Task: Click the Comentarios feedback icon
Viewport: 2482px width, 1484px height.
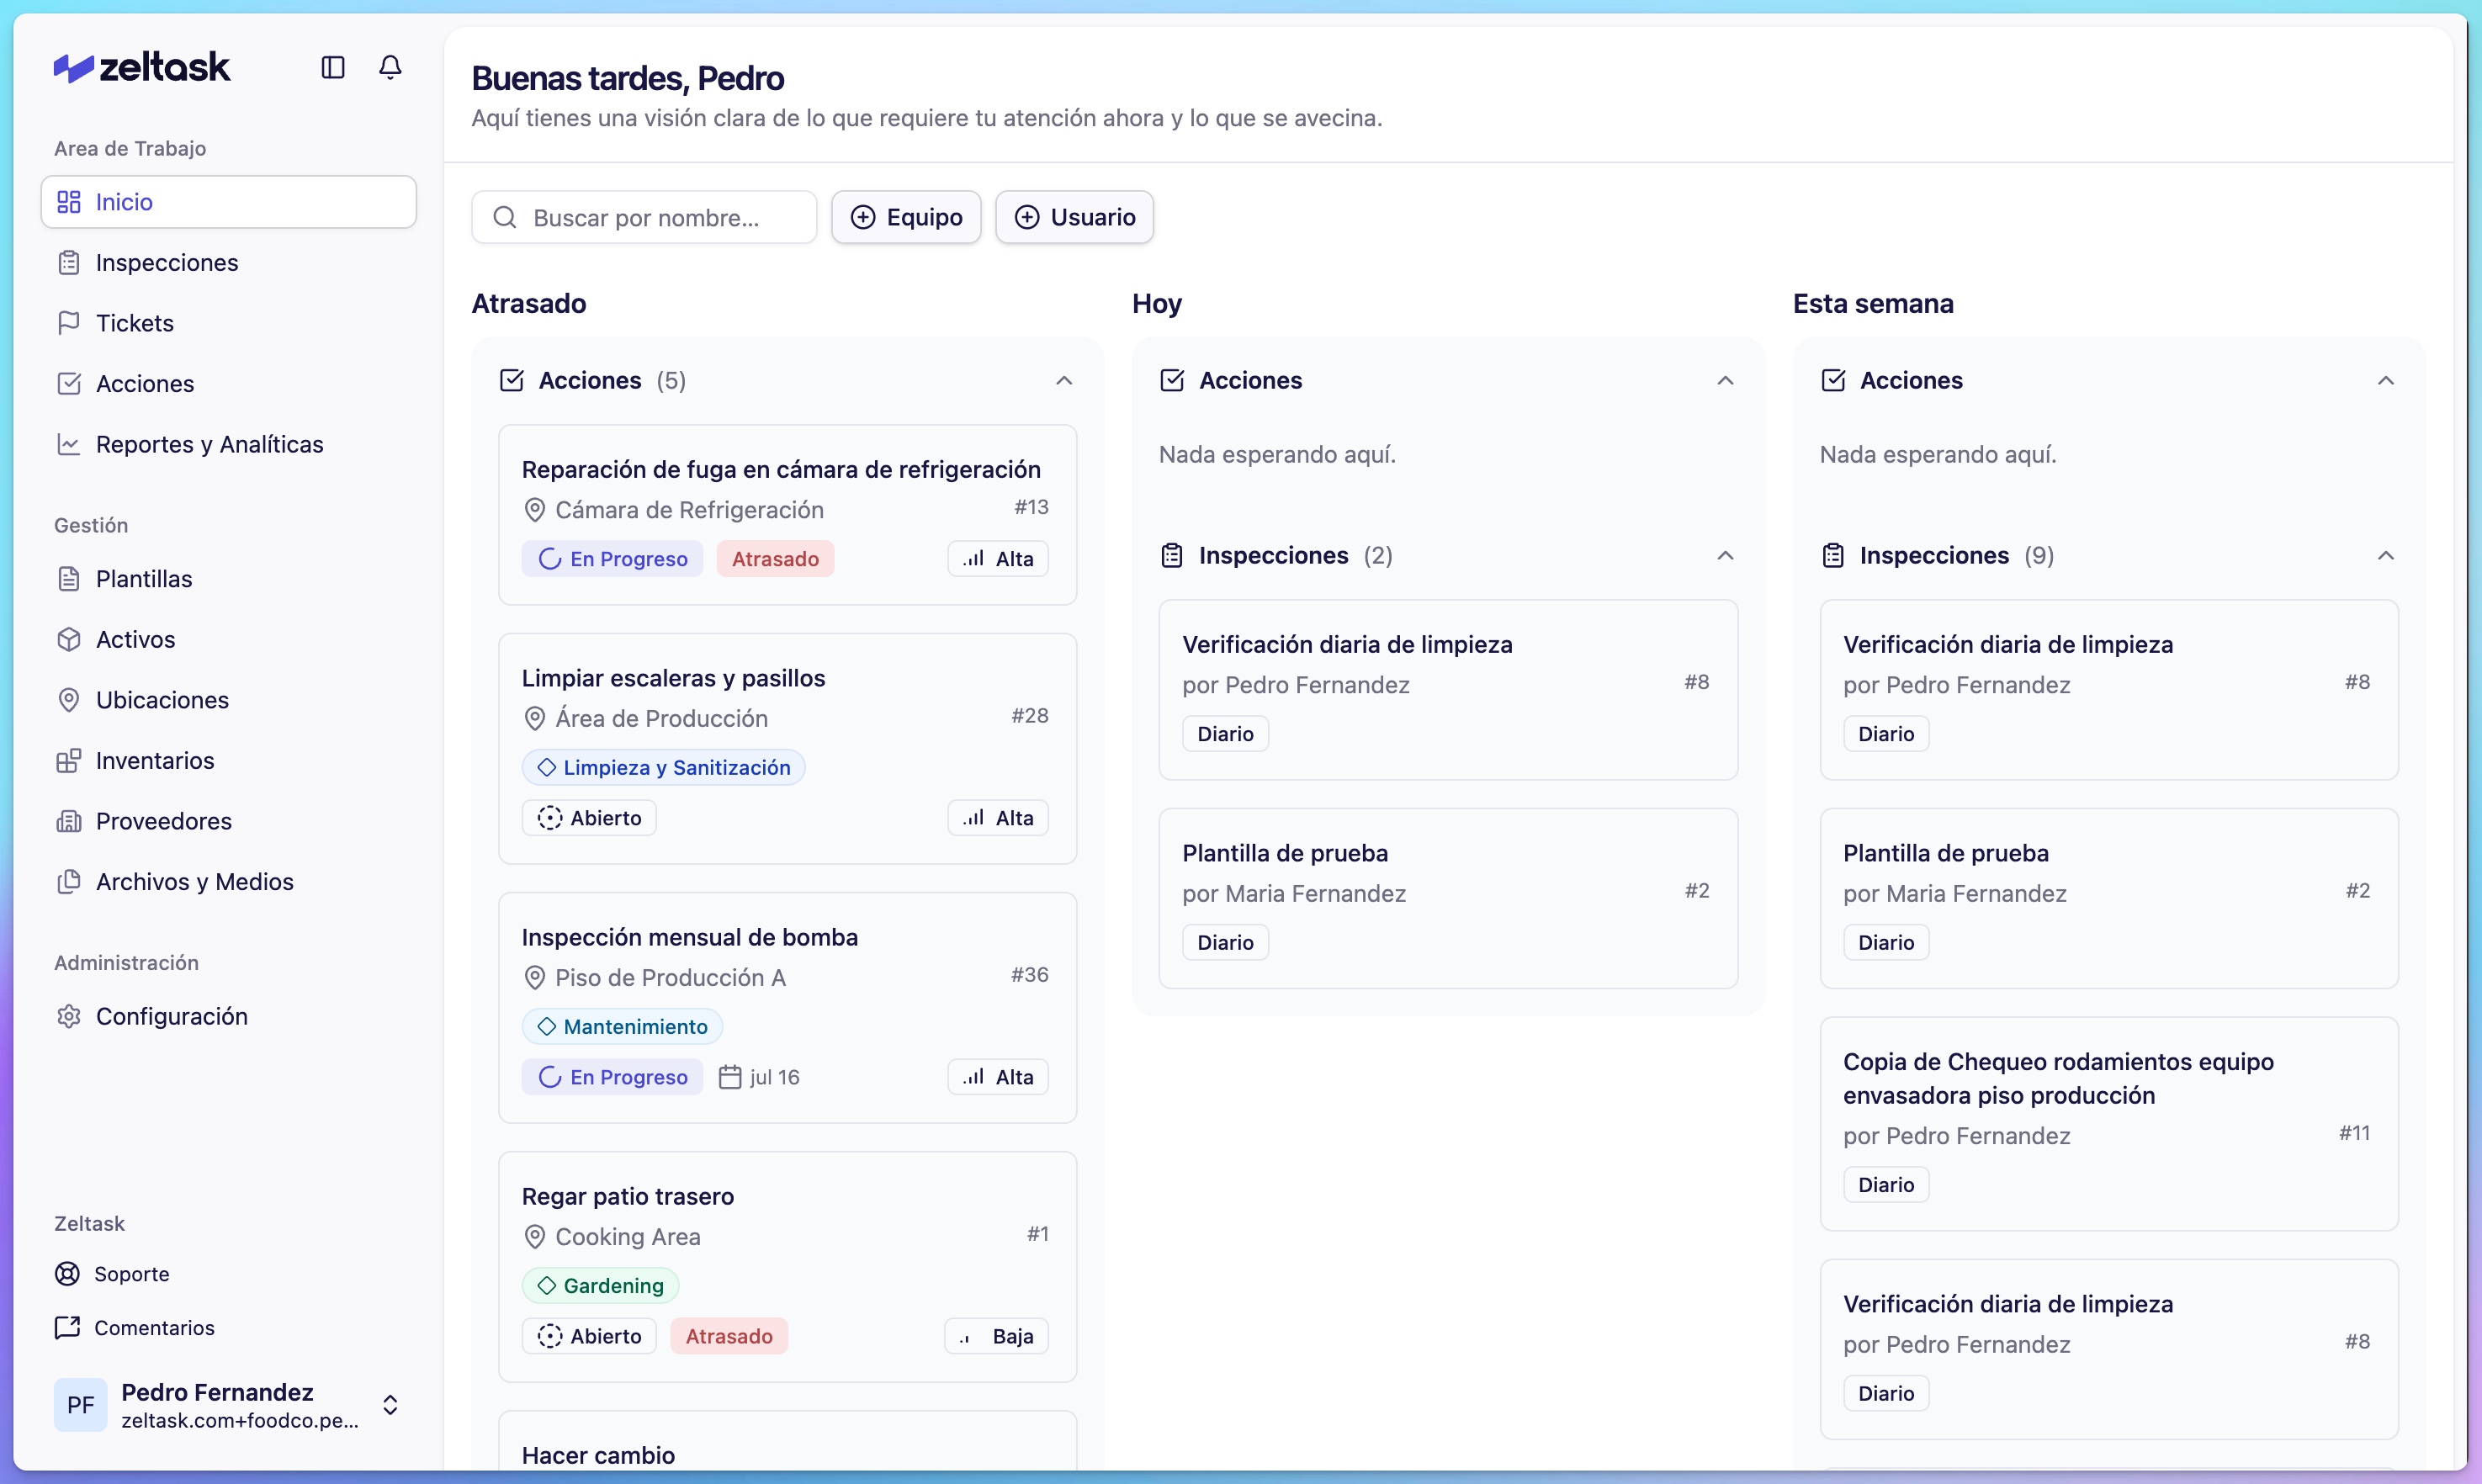Action: tap(67, 1327)
